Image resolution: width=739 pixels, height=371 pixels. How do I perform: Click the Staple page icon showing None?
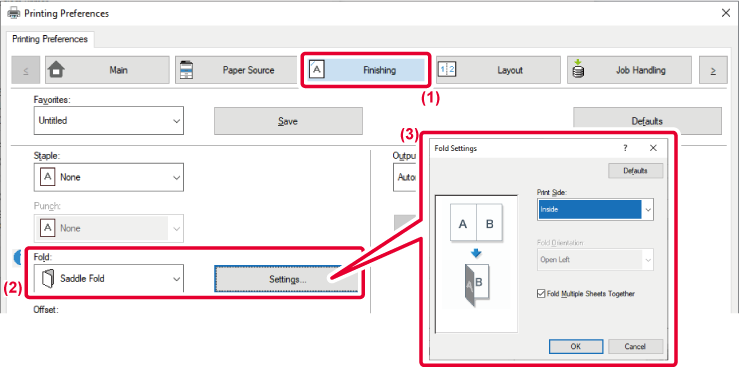point(48,177)
